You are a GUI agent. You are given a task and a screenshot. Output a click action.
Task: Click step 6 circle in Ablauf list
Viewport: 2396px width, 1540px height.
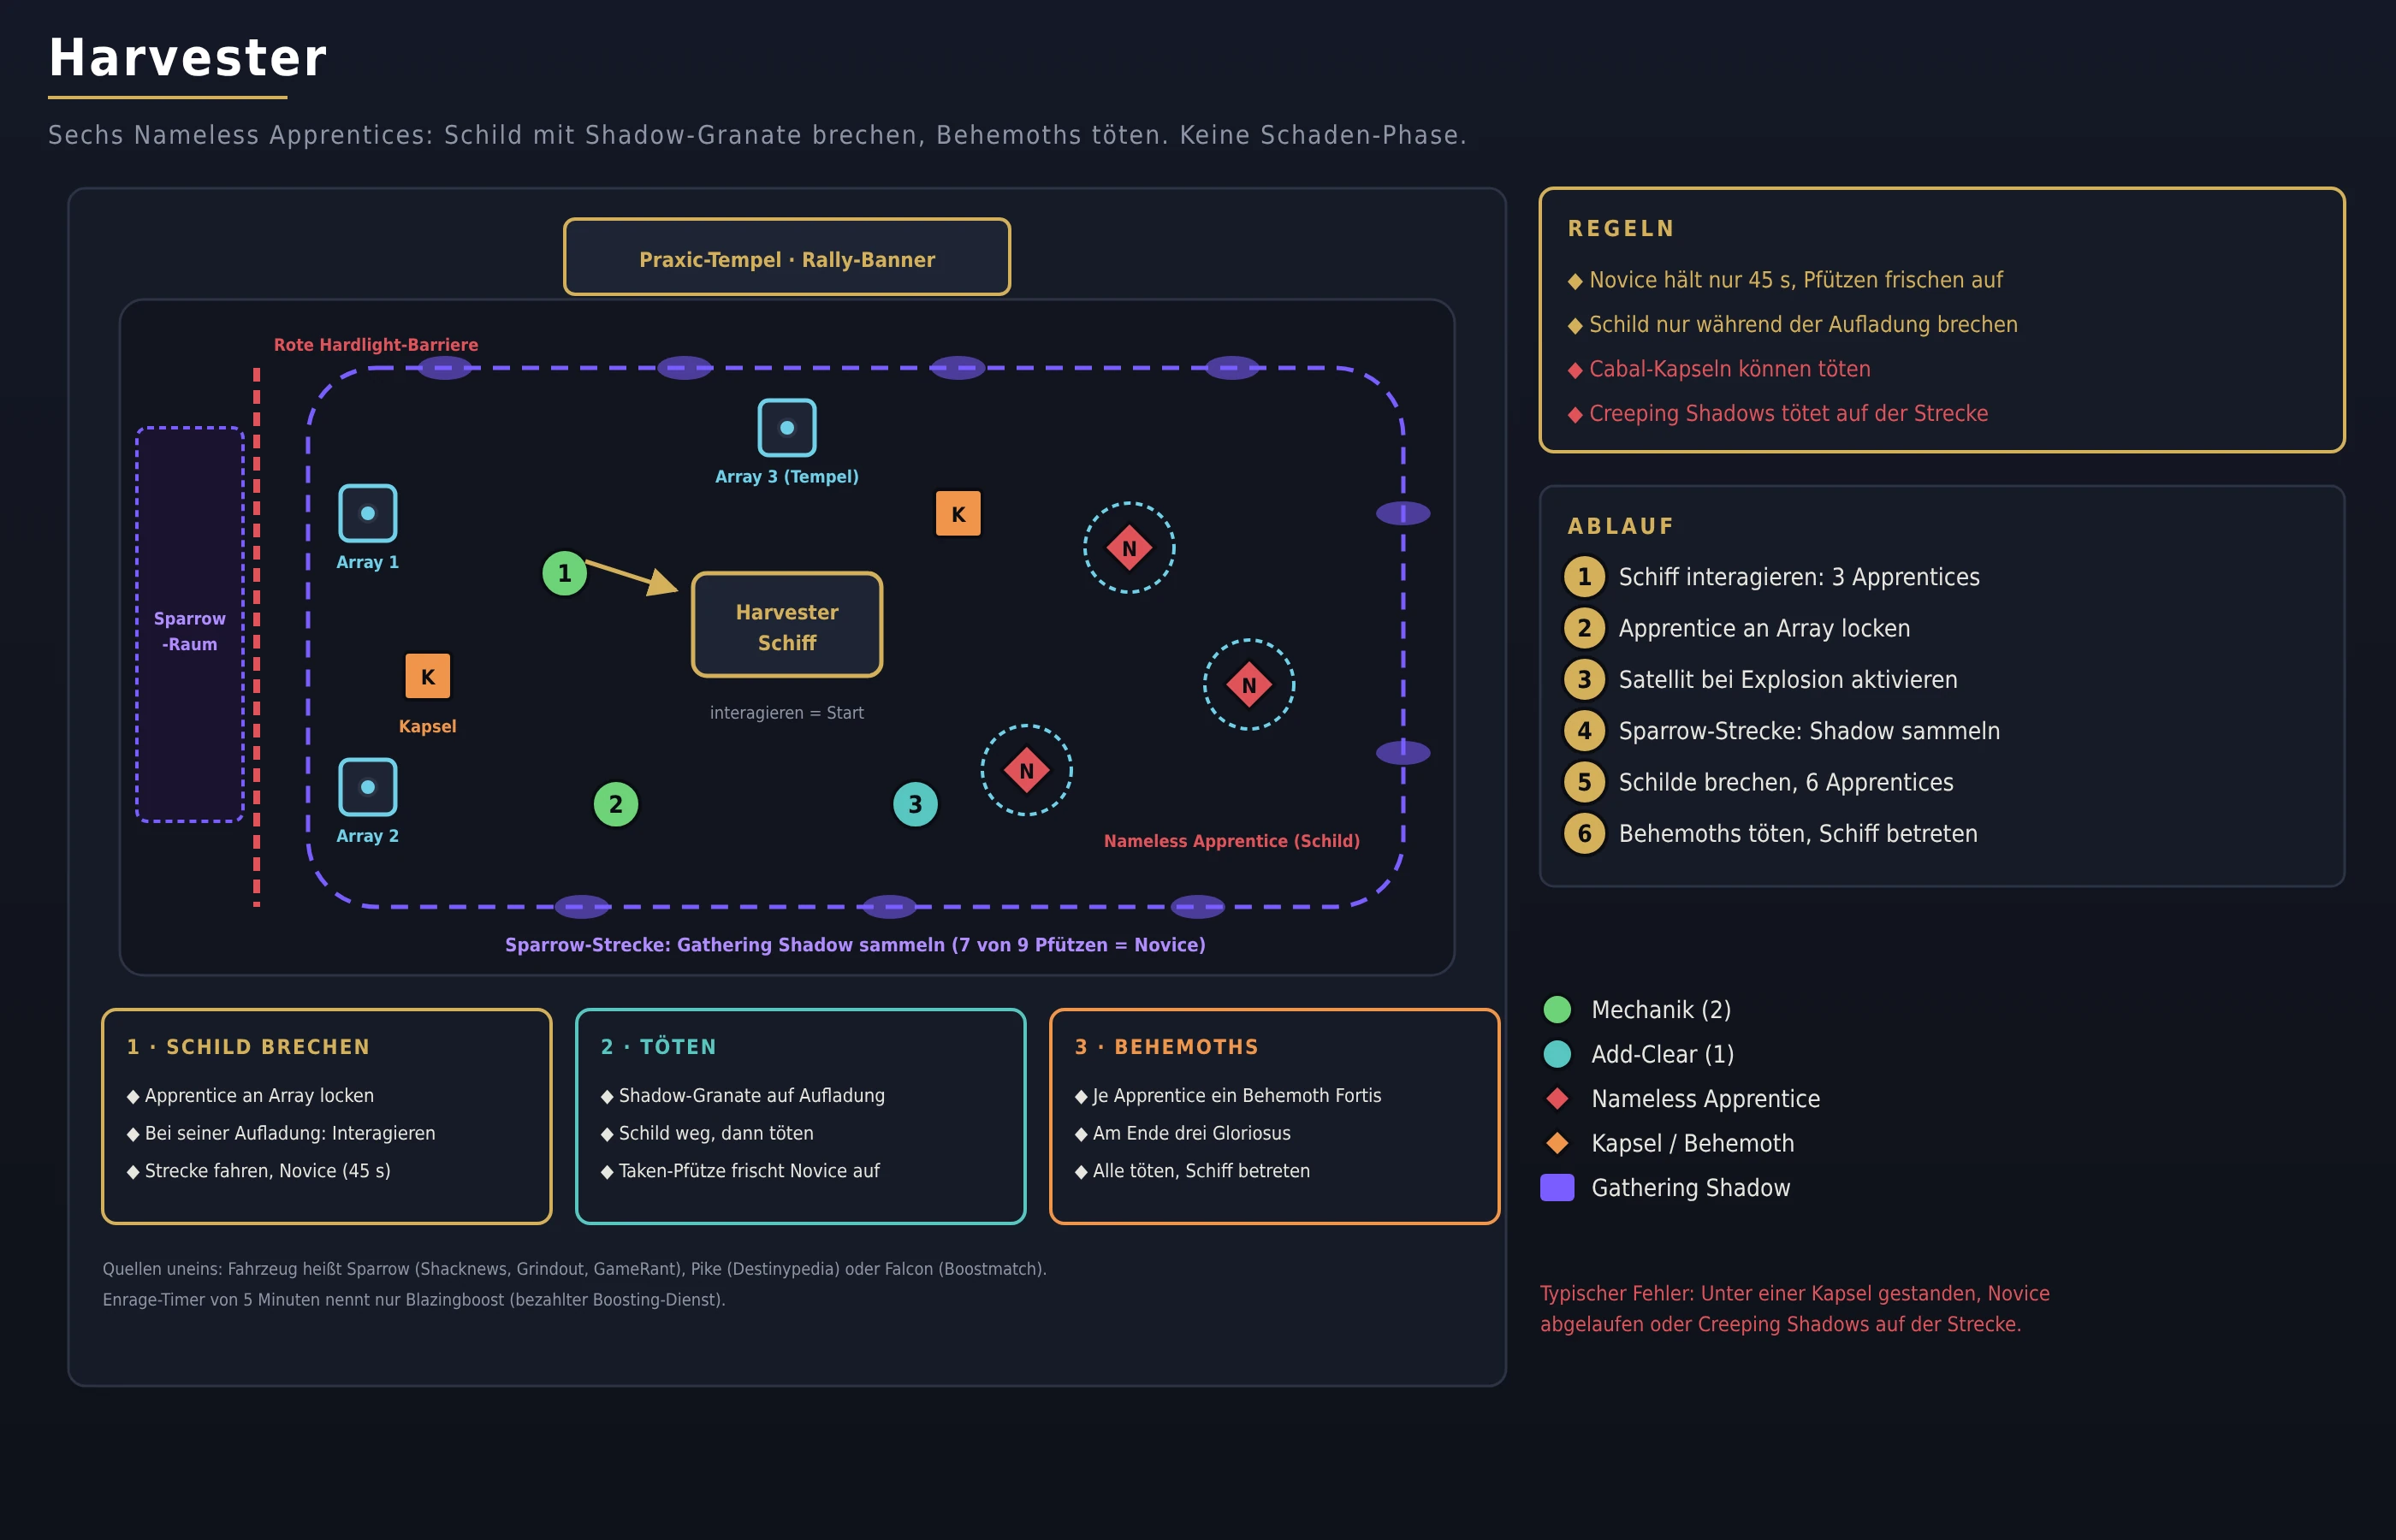[x=1584, y=834]
